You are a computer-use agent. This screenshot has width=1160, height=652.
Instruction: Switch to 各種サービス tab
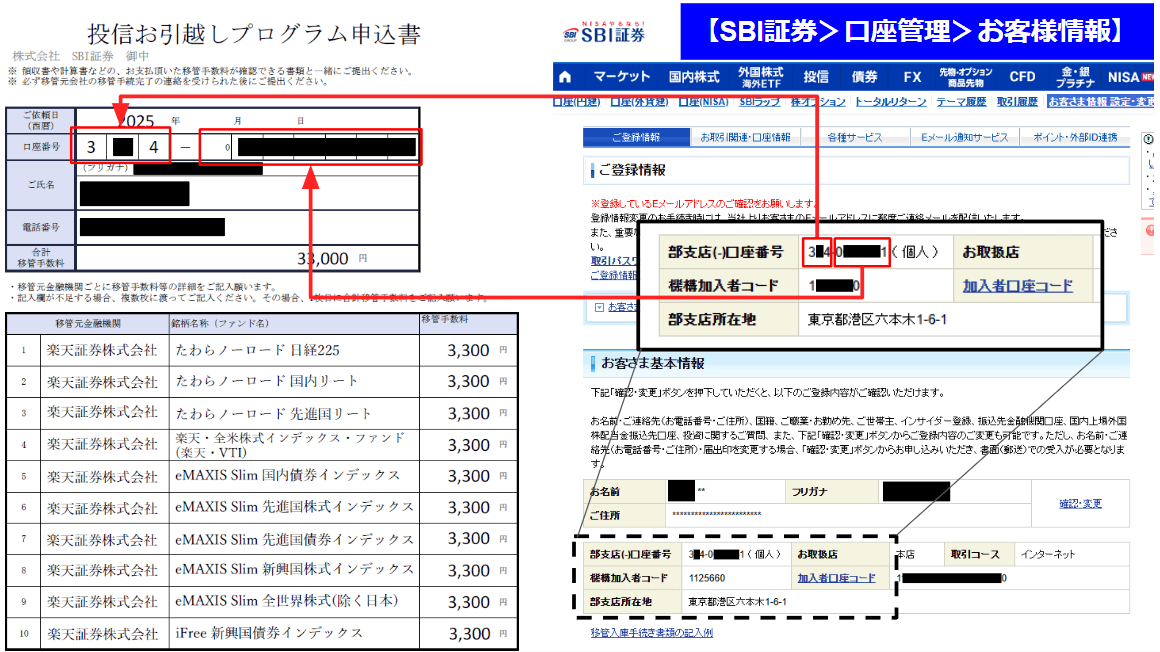tap(854, 138)
